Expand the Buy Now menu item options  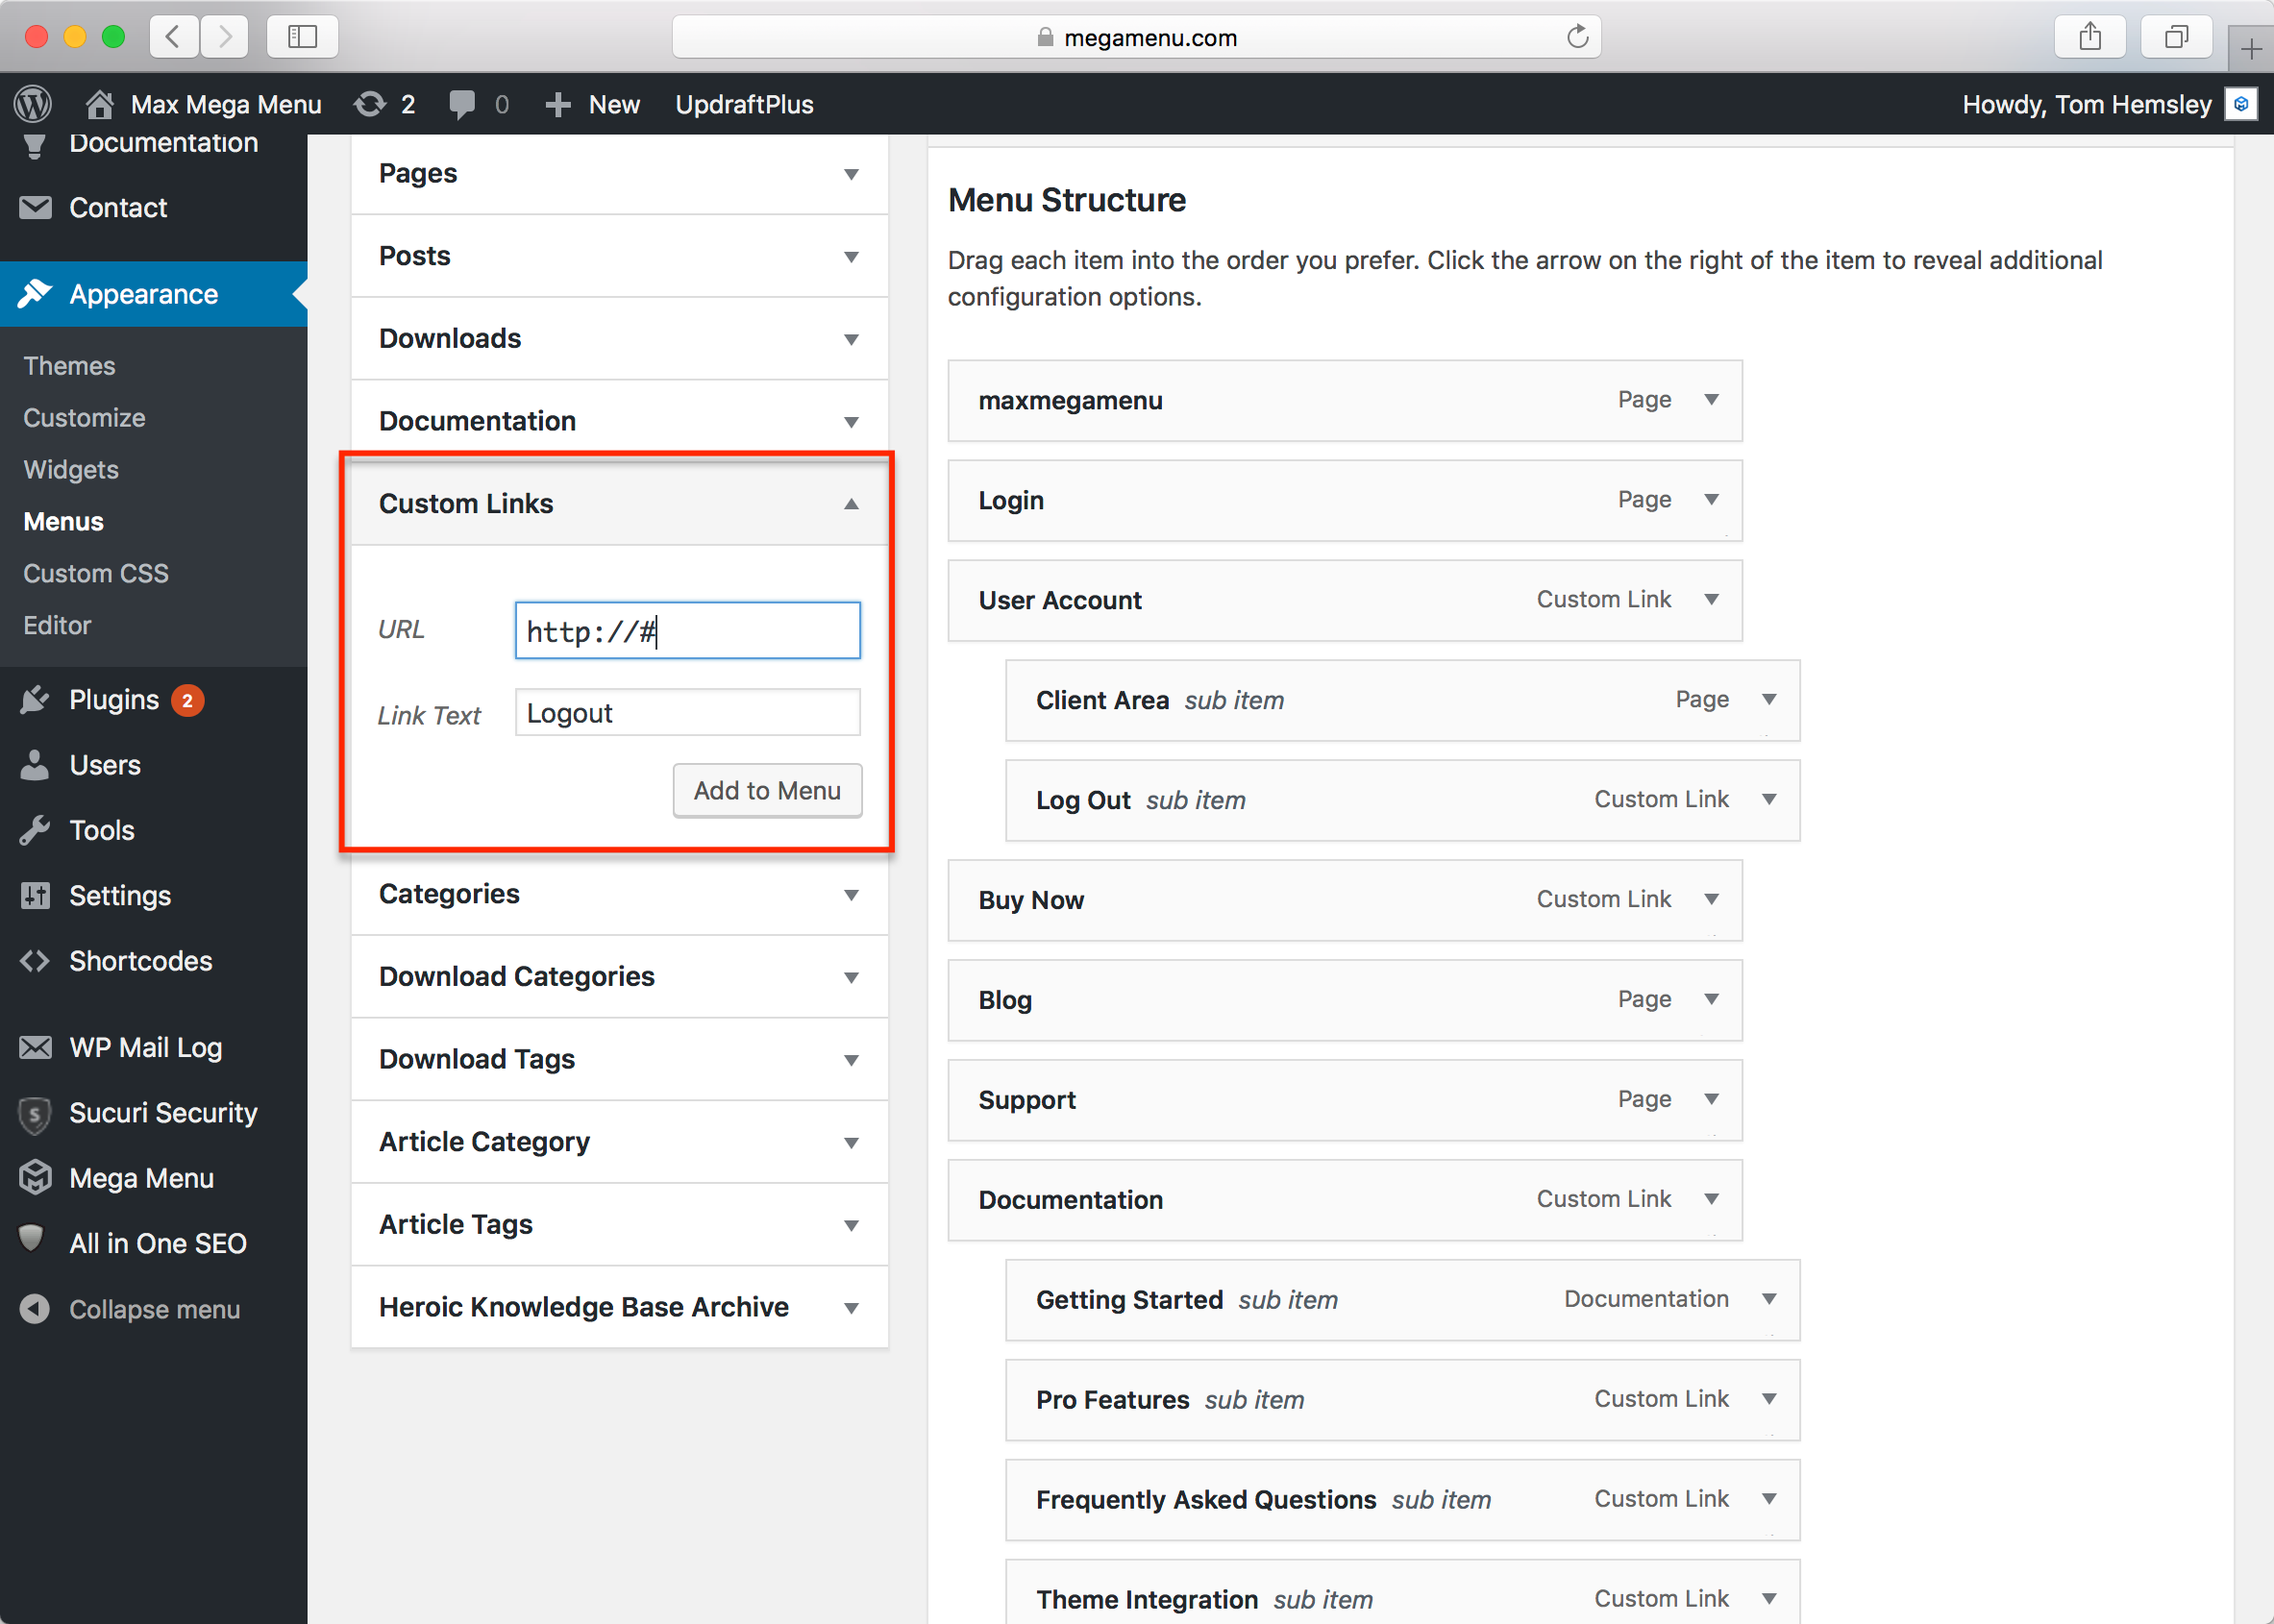pos(1711,899)
